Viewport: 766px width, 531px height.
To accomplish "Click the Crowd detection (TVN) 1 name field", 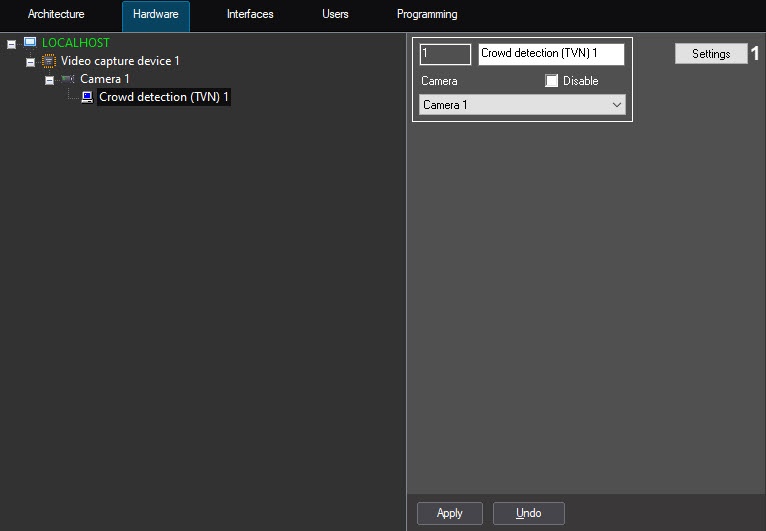I will (551, 54).
